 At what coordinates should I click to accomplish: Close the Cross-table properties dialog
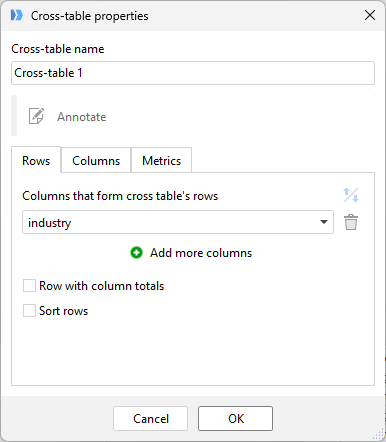(x=370, y=15)
